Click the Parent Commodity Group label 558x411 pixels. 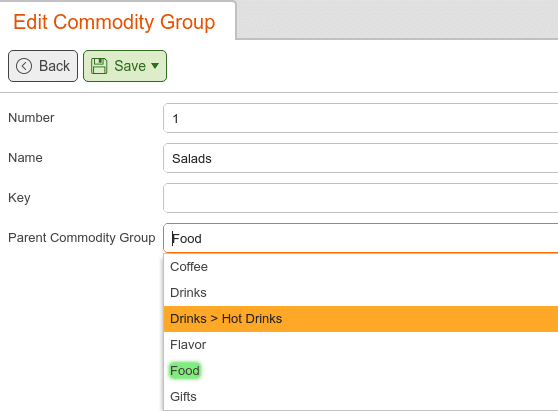81,238
